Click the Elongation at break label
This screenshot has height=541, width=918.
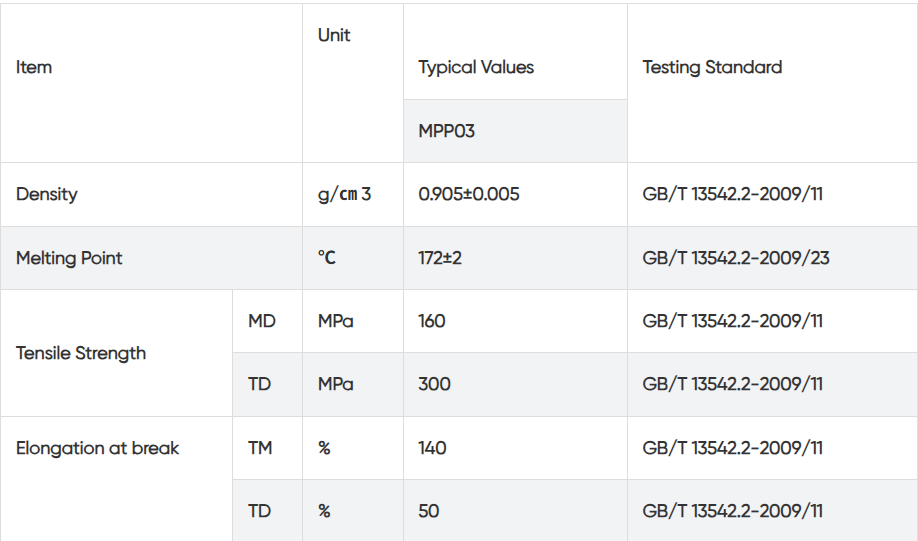coord(97,448)
